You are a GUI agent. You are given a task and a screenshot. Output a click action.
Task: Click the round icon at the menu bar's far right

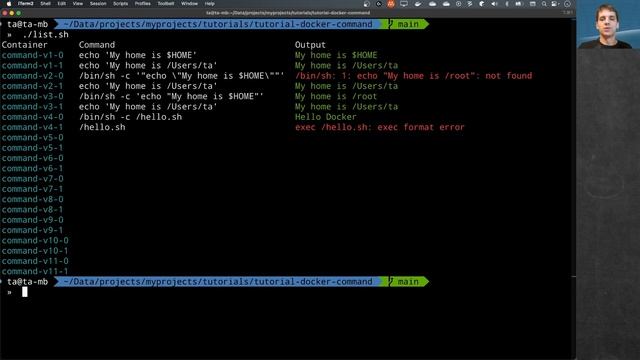click(x=567, y=4)
